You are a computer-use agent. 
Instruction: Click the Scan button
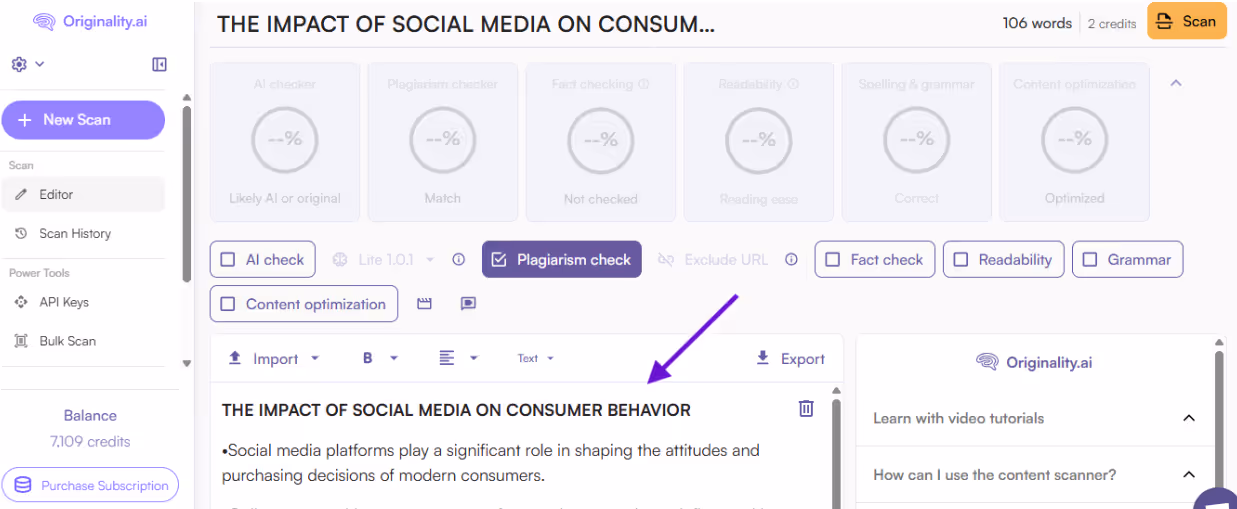1186,21
